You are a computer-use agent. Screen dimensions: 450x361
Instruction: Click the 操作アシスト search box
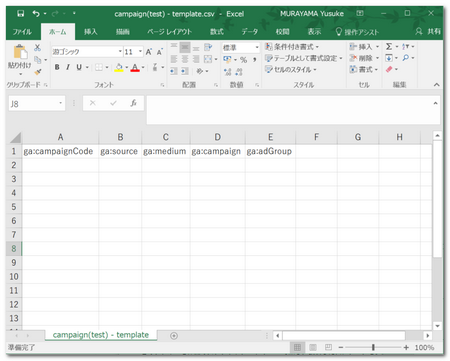357,32
